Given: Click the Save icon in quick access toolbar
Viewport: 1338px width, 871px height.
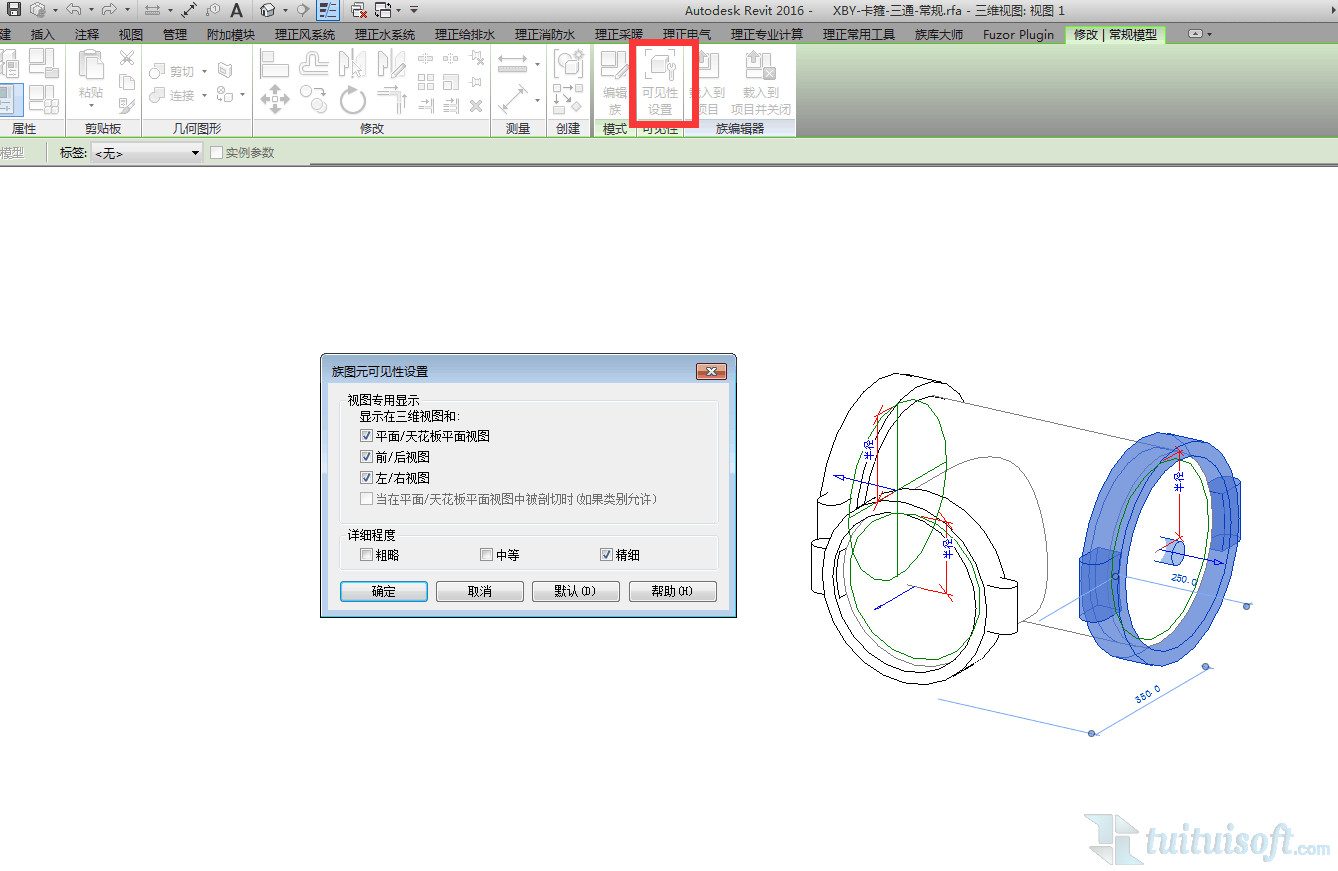Looking at the screenshot, I should (x=14, y=10).
